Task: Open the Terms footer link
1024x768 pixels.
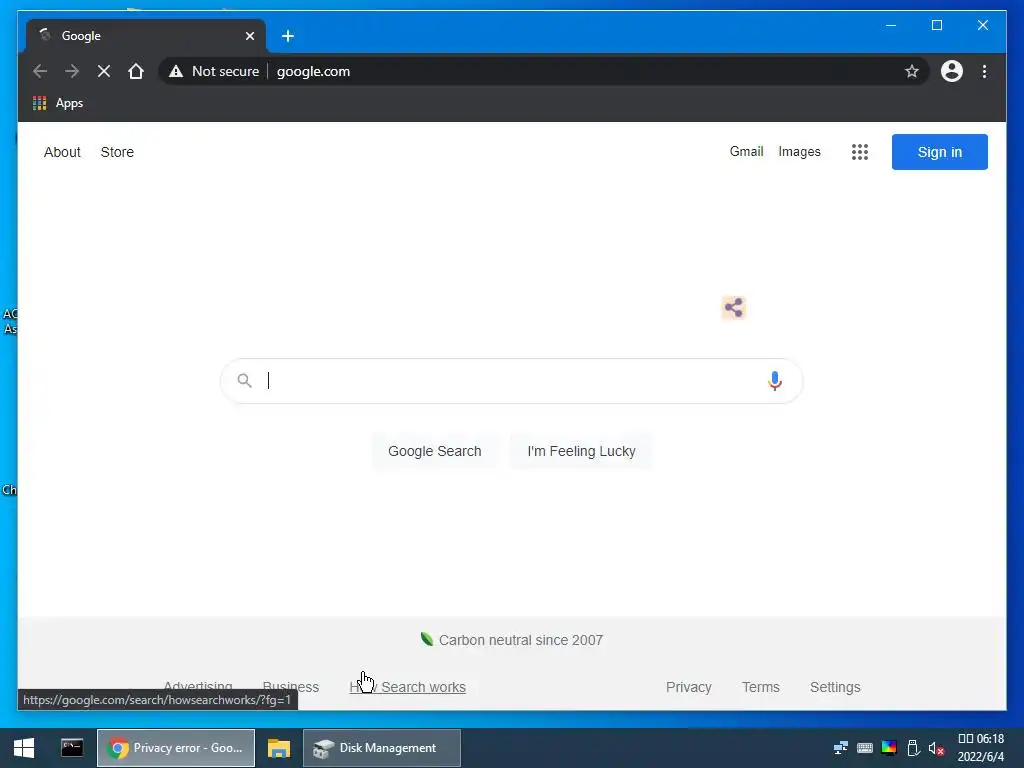Action: click(x=761, y=687)
